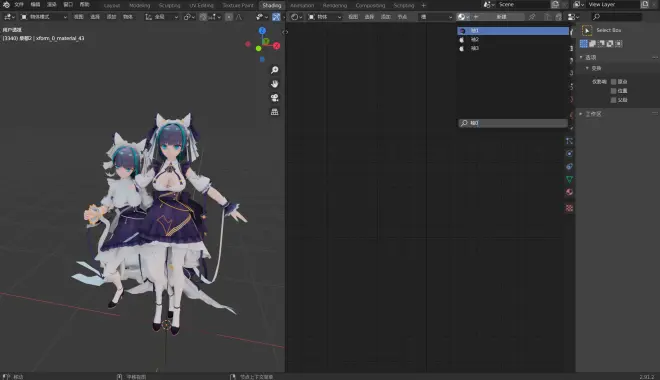This screenshot has height=380, width=660.
Task: Click the red X axis gizmo ball
Action: pyautogui.click(x=277, y=46)
